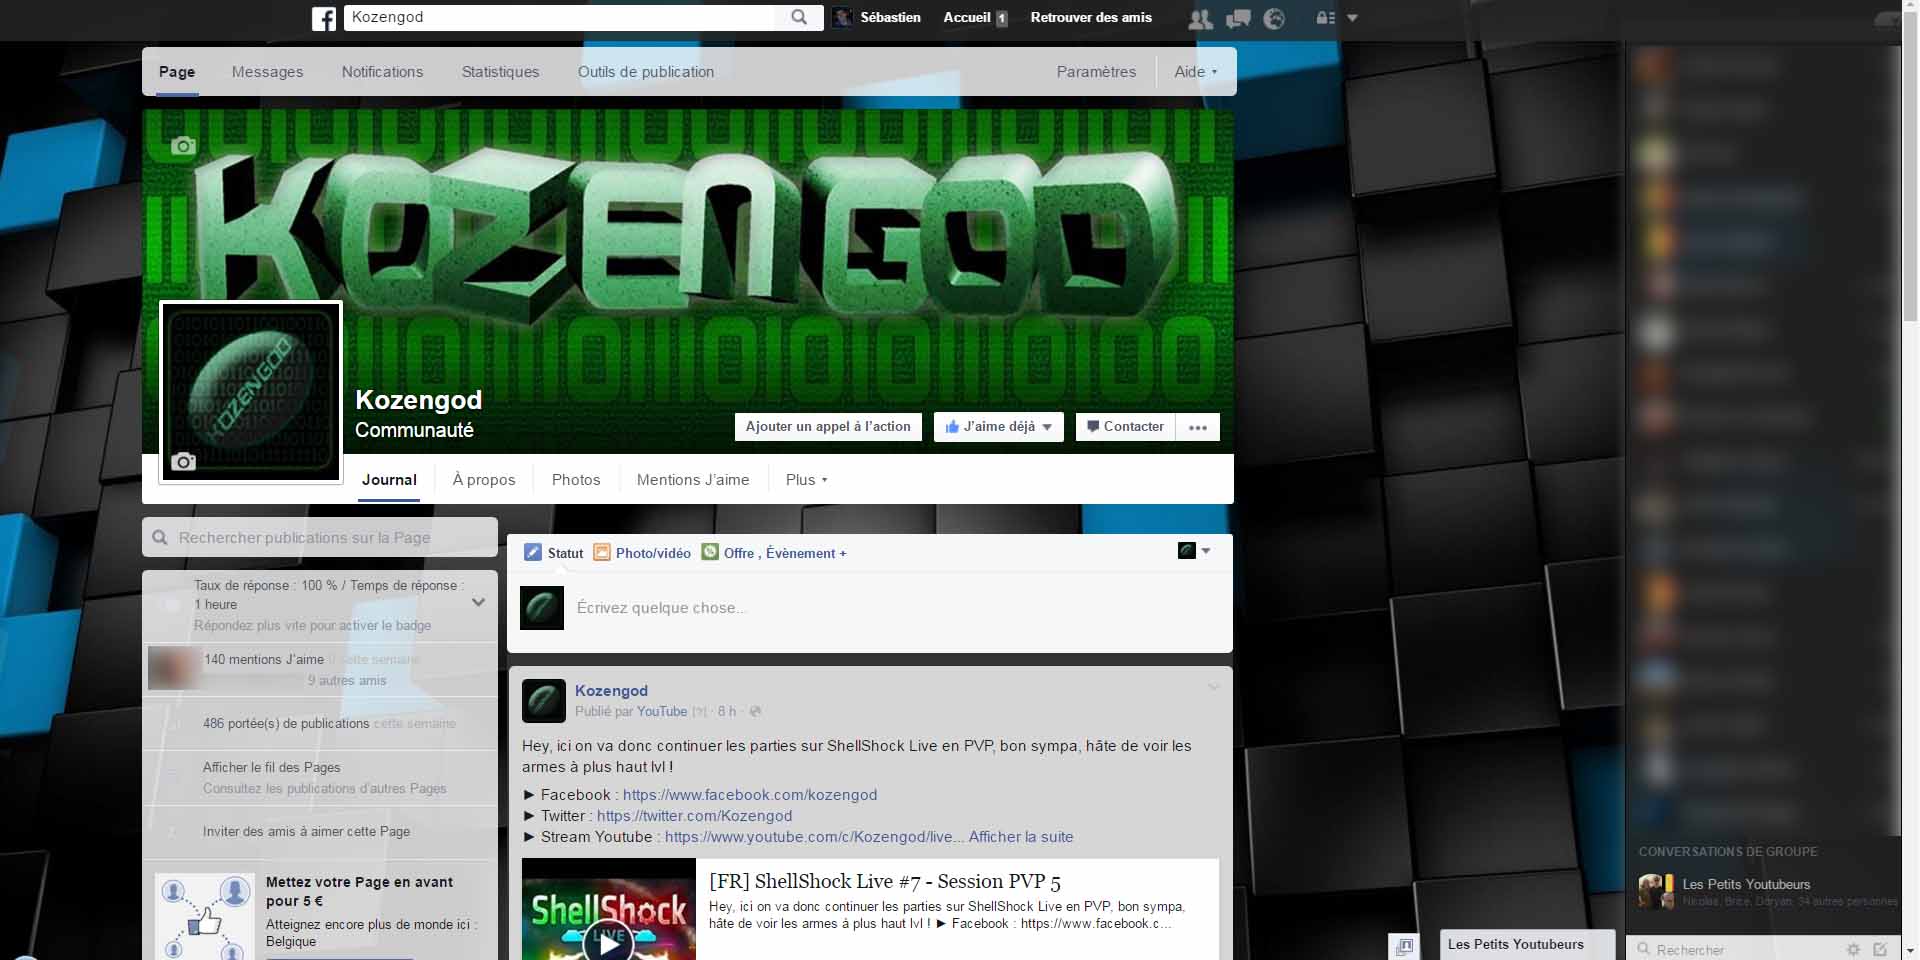Switch to the Page tab
This screenshot has height=960, width=1920.
coord(177,72)
